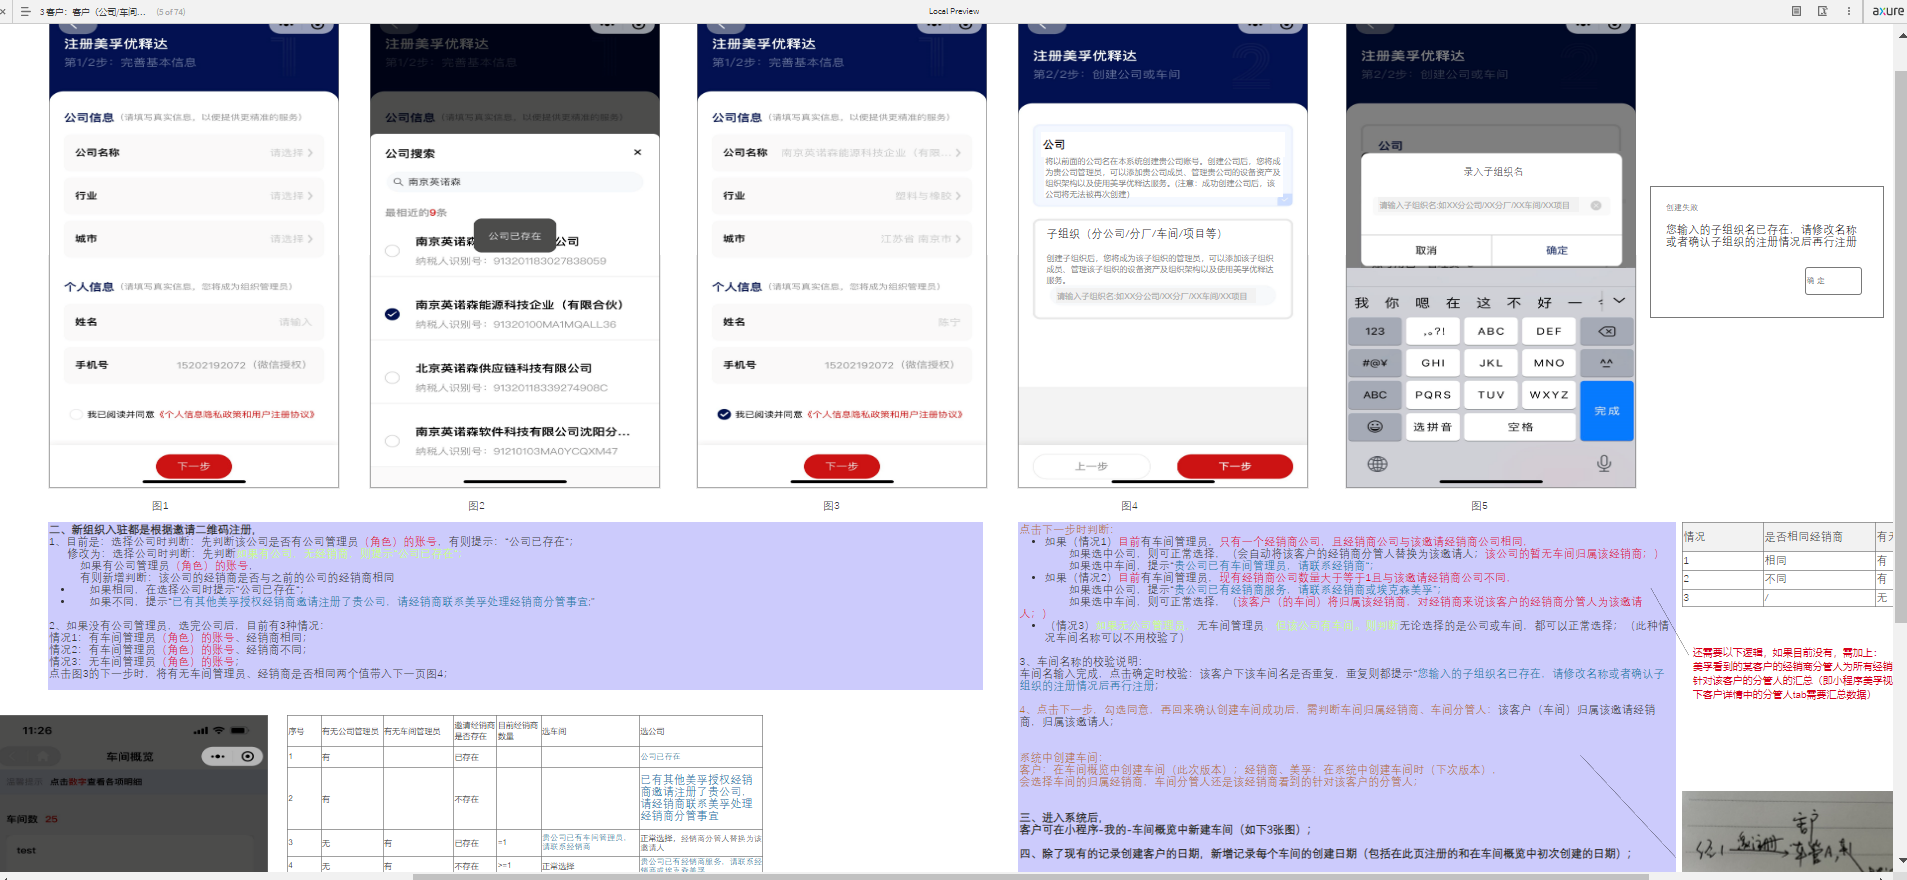Tap the #@¥ symbols key
Screen dimensions: 1907x880
pyautogui.click(x=1375, y=363)
